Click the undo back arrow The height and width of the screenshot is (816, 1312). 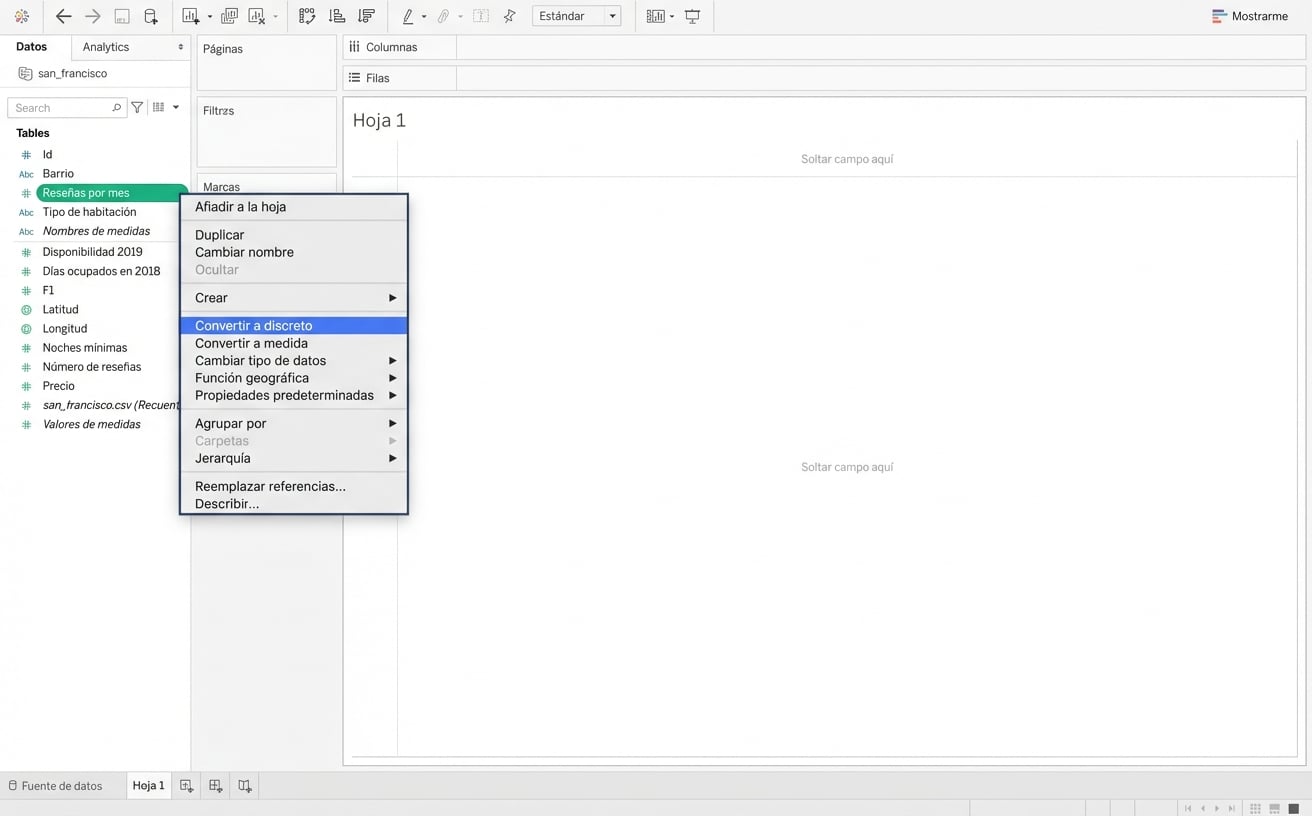click(63, 16)
